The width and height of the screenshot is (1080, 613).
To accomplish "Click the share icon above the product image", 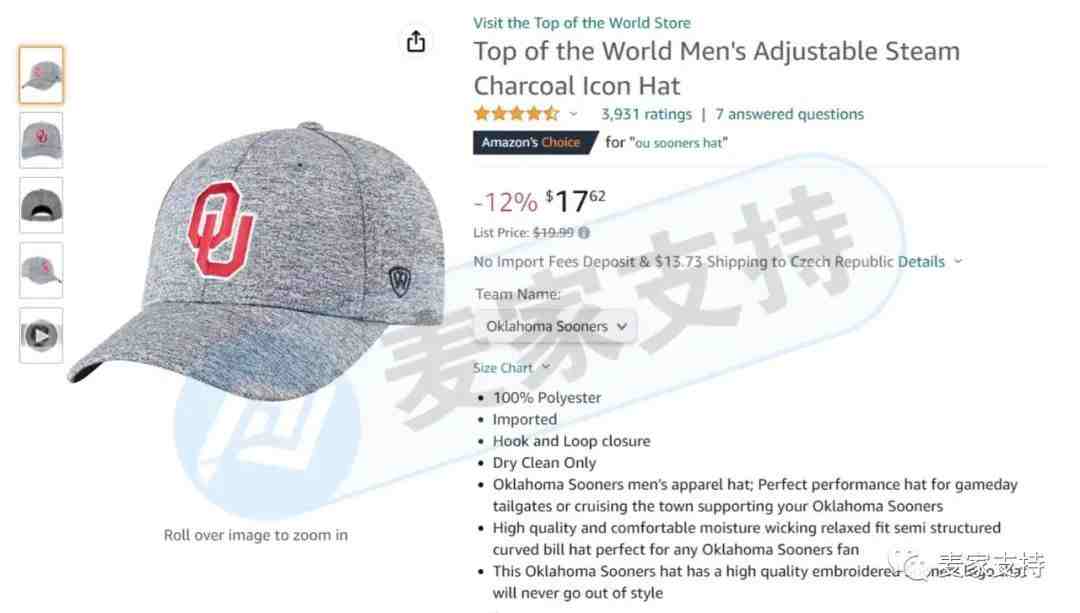I will click(415, 42).
